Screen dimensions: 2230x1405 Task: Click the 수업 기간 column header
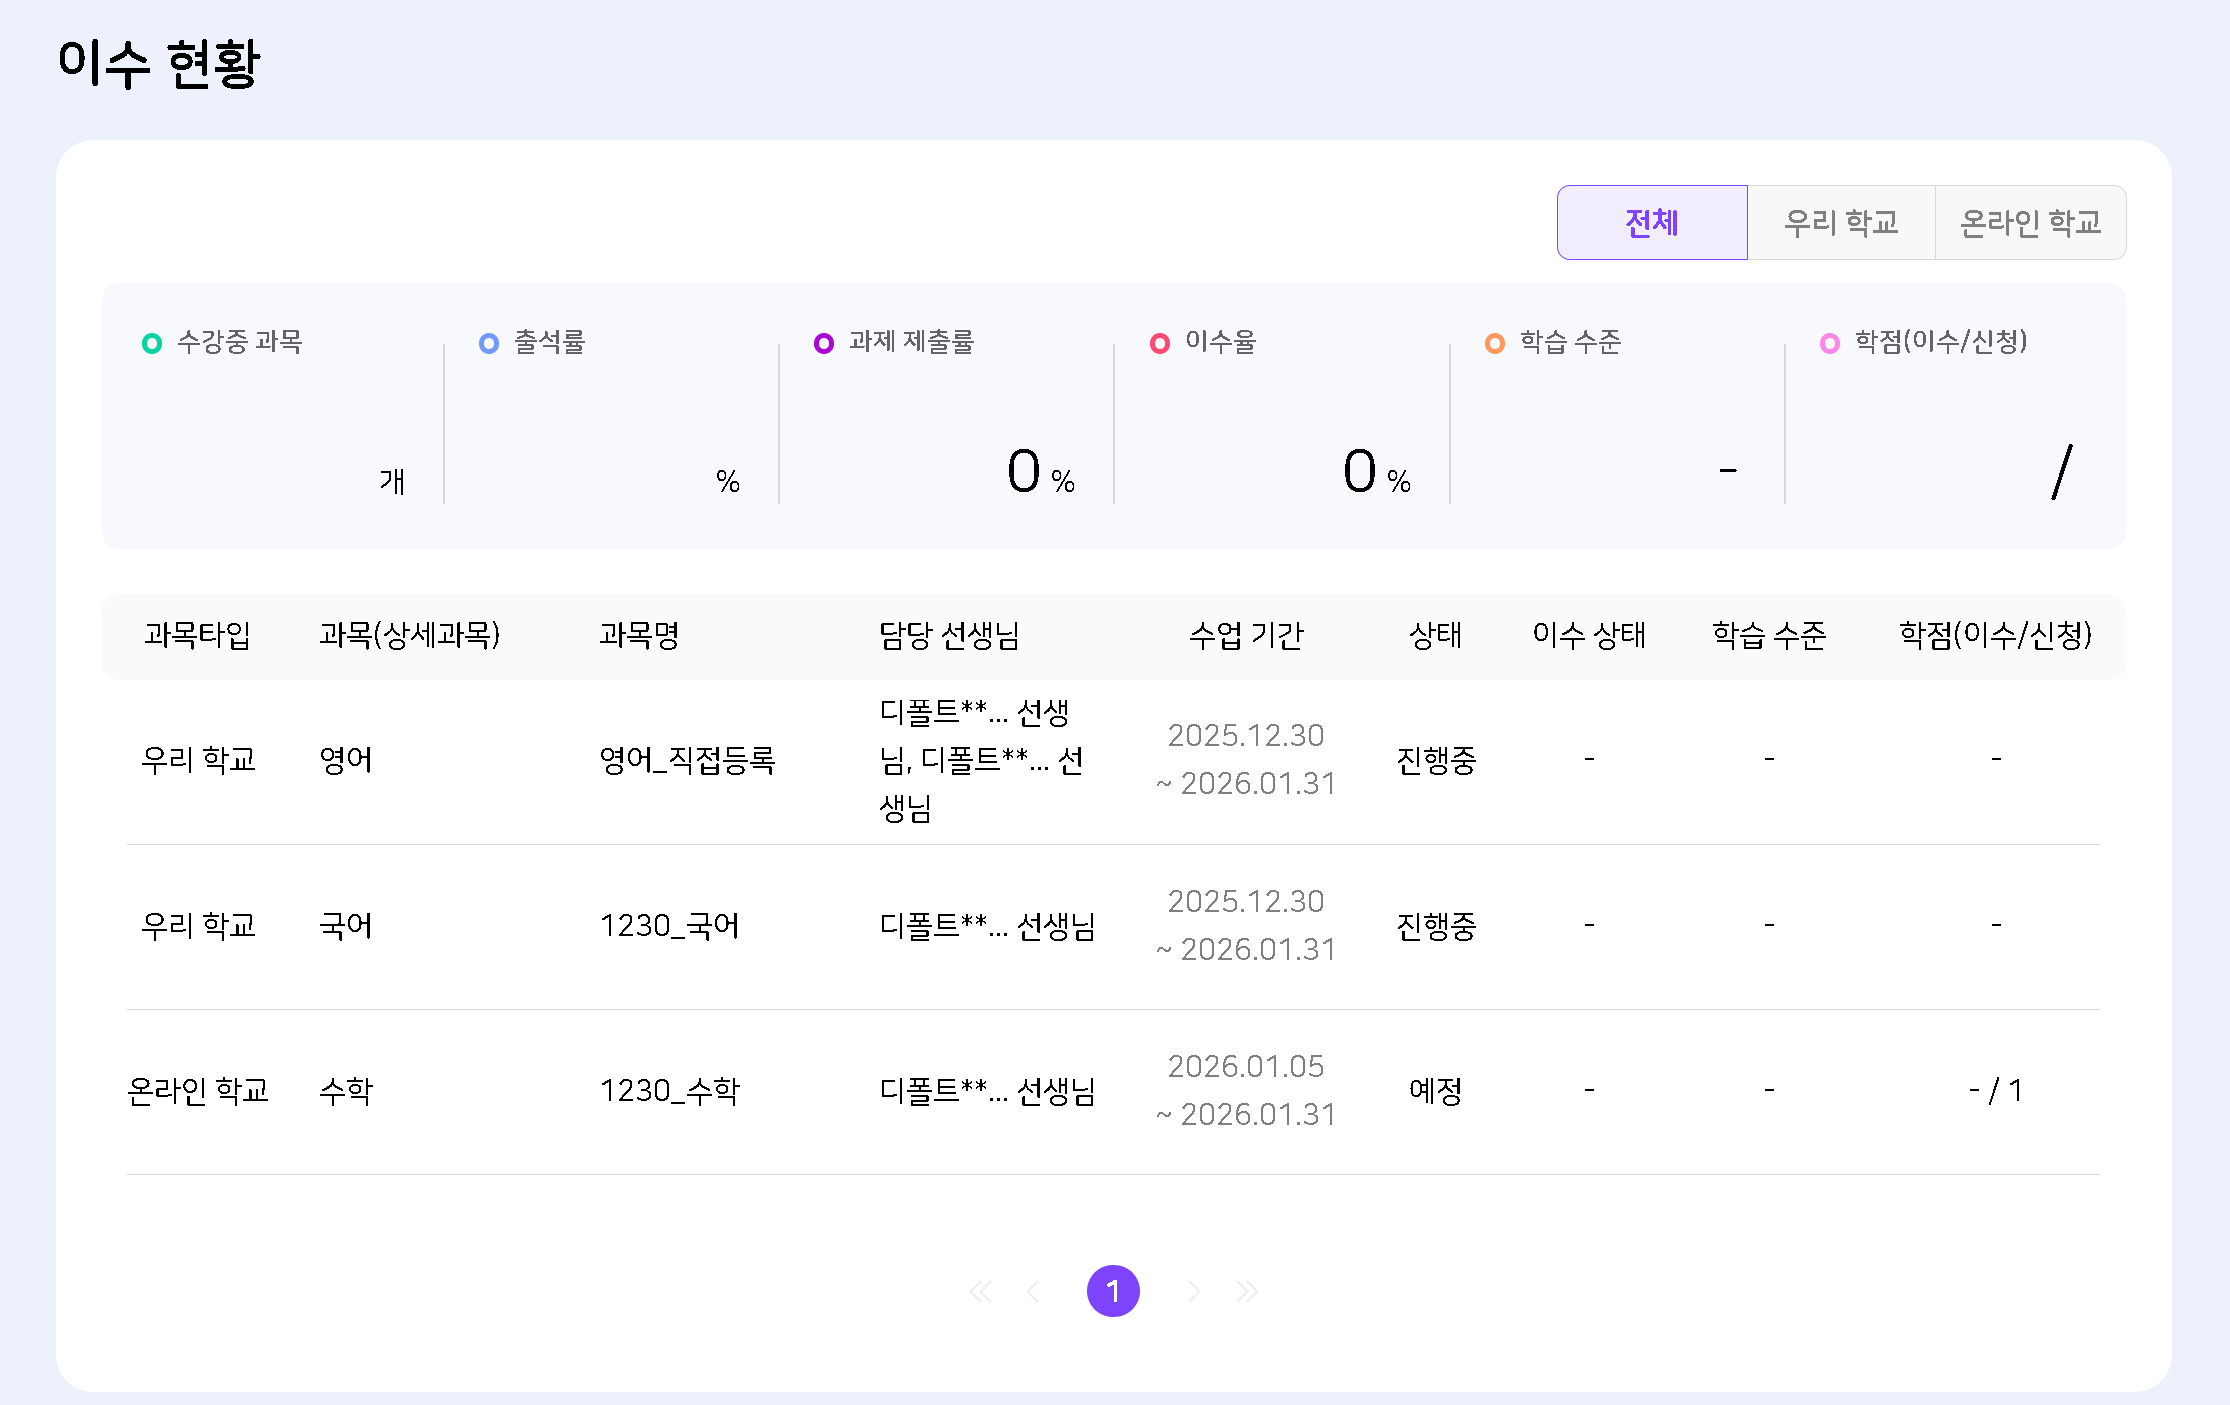(x=1246, y=635)
